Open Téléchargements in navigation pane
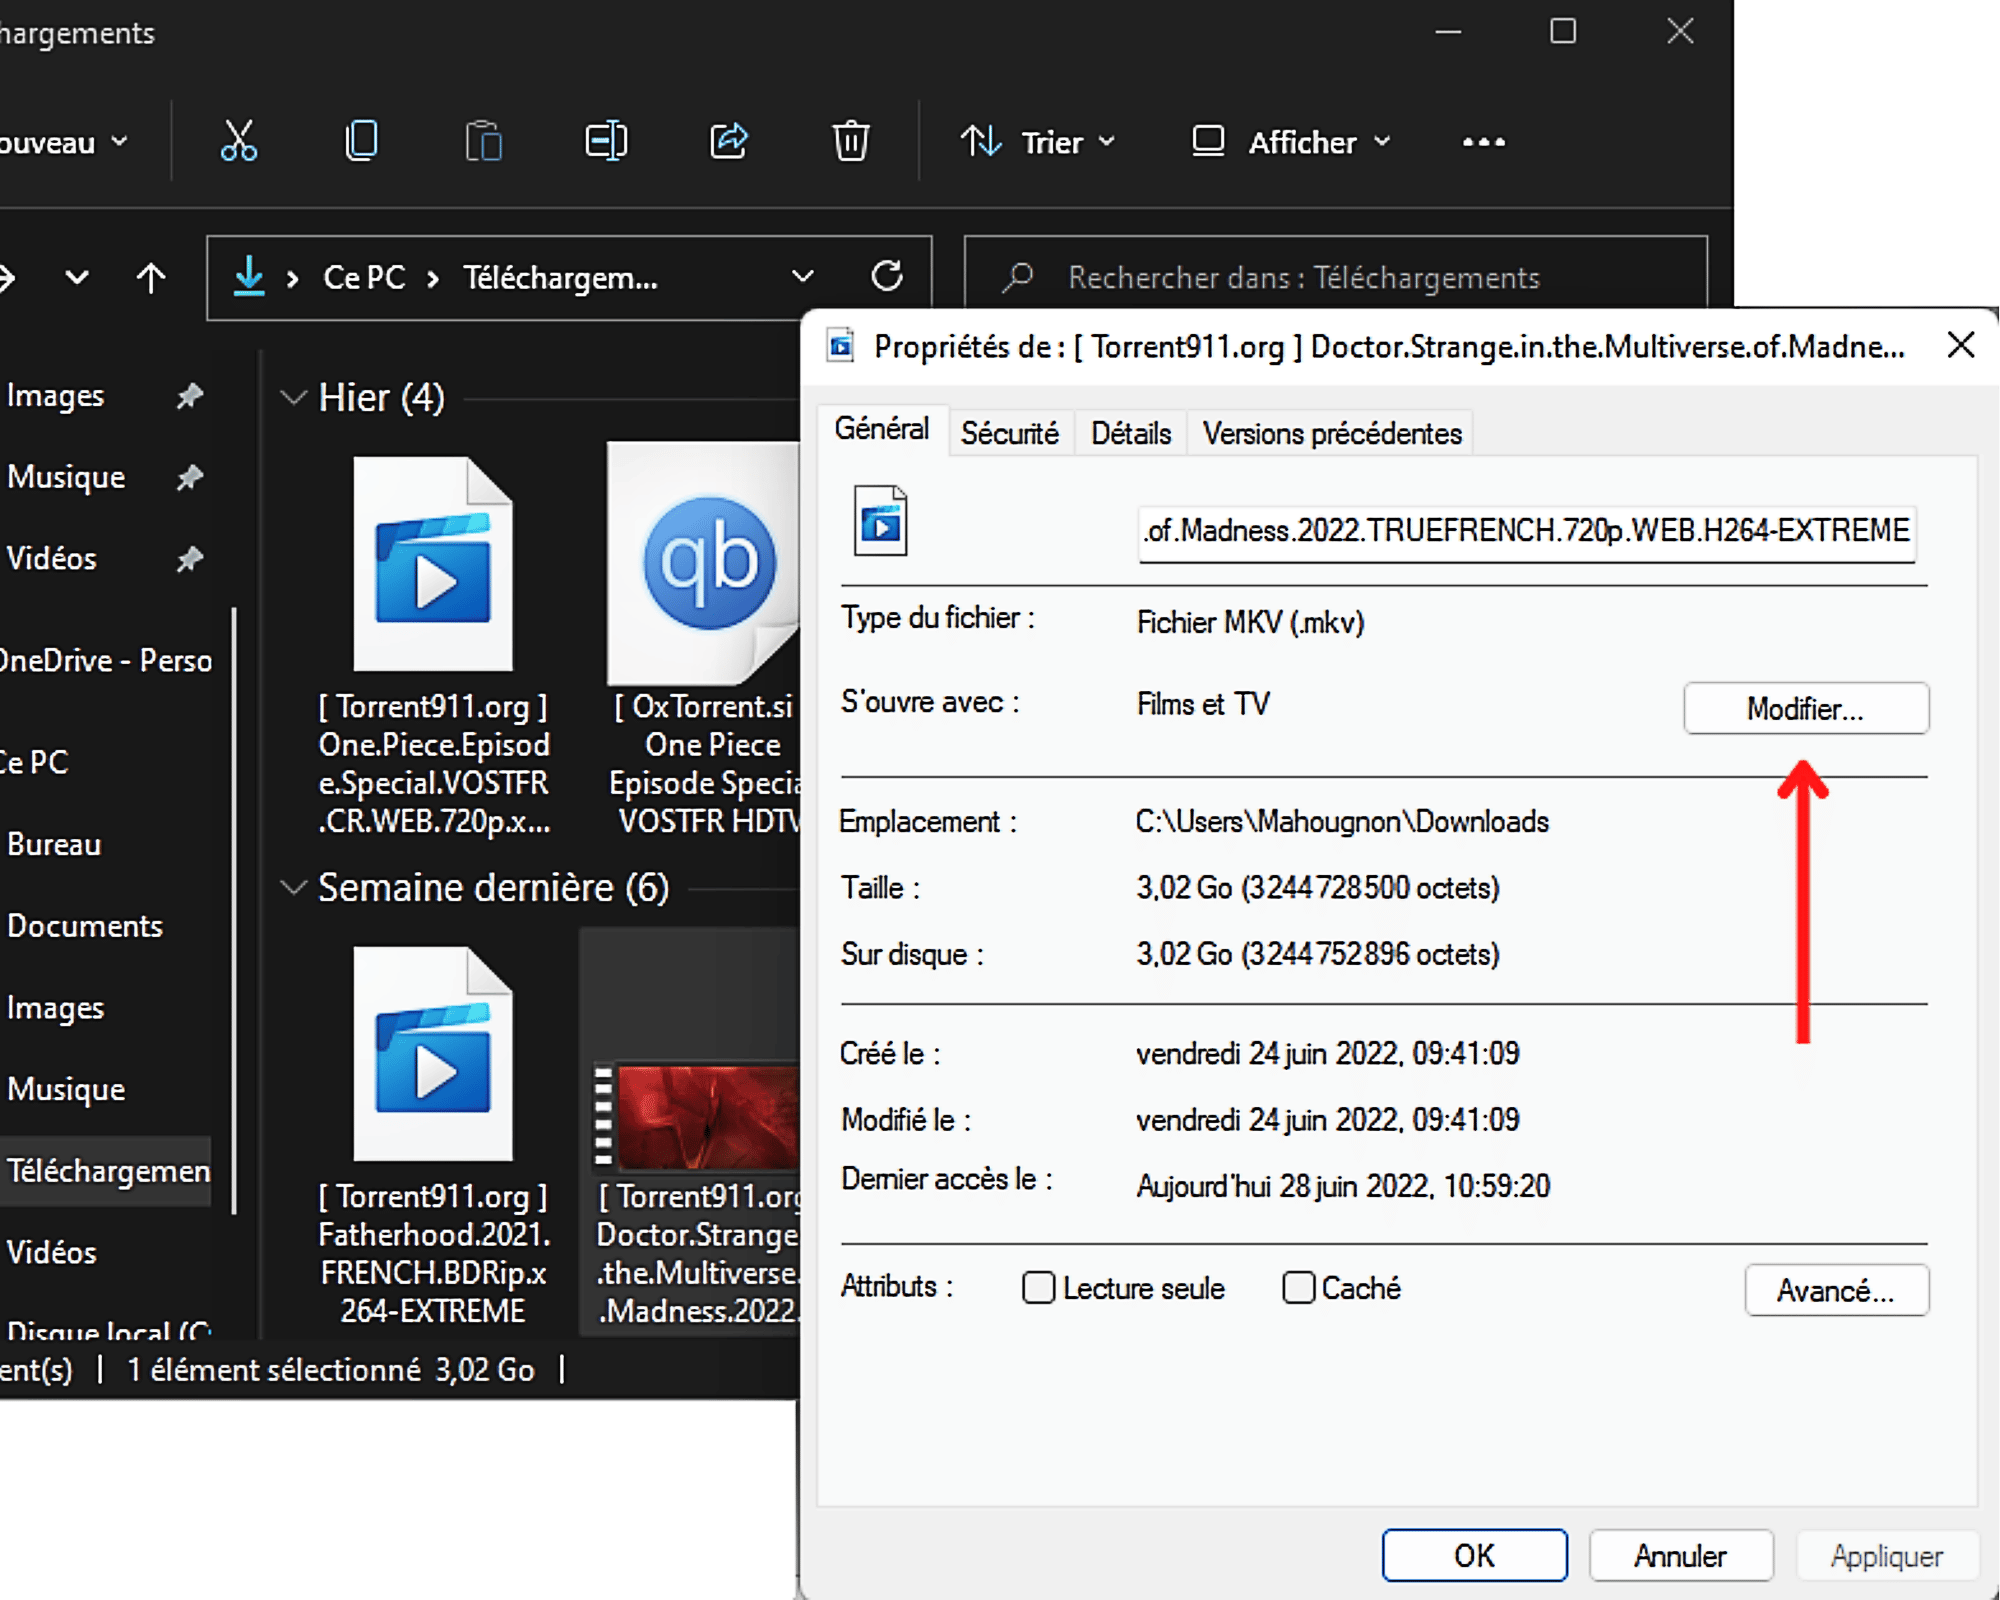 (106, 1170)
